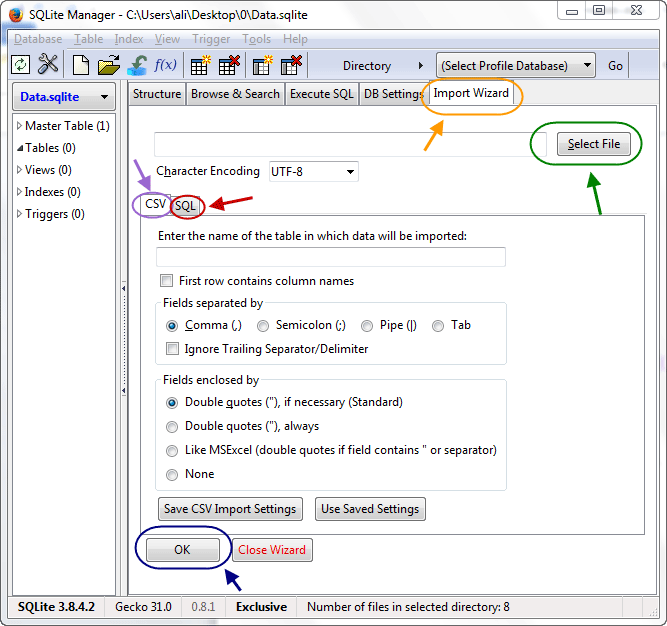This screenshot has width=667, height=626.
Task: Click Save CSV Import Settings
Action: tap(230, 509)
